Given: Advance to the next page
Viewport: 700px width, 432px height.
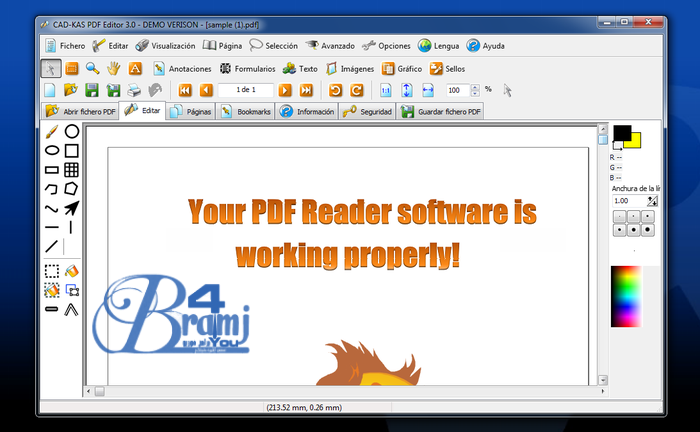Looking at the screenshot, I should point(285,90).
